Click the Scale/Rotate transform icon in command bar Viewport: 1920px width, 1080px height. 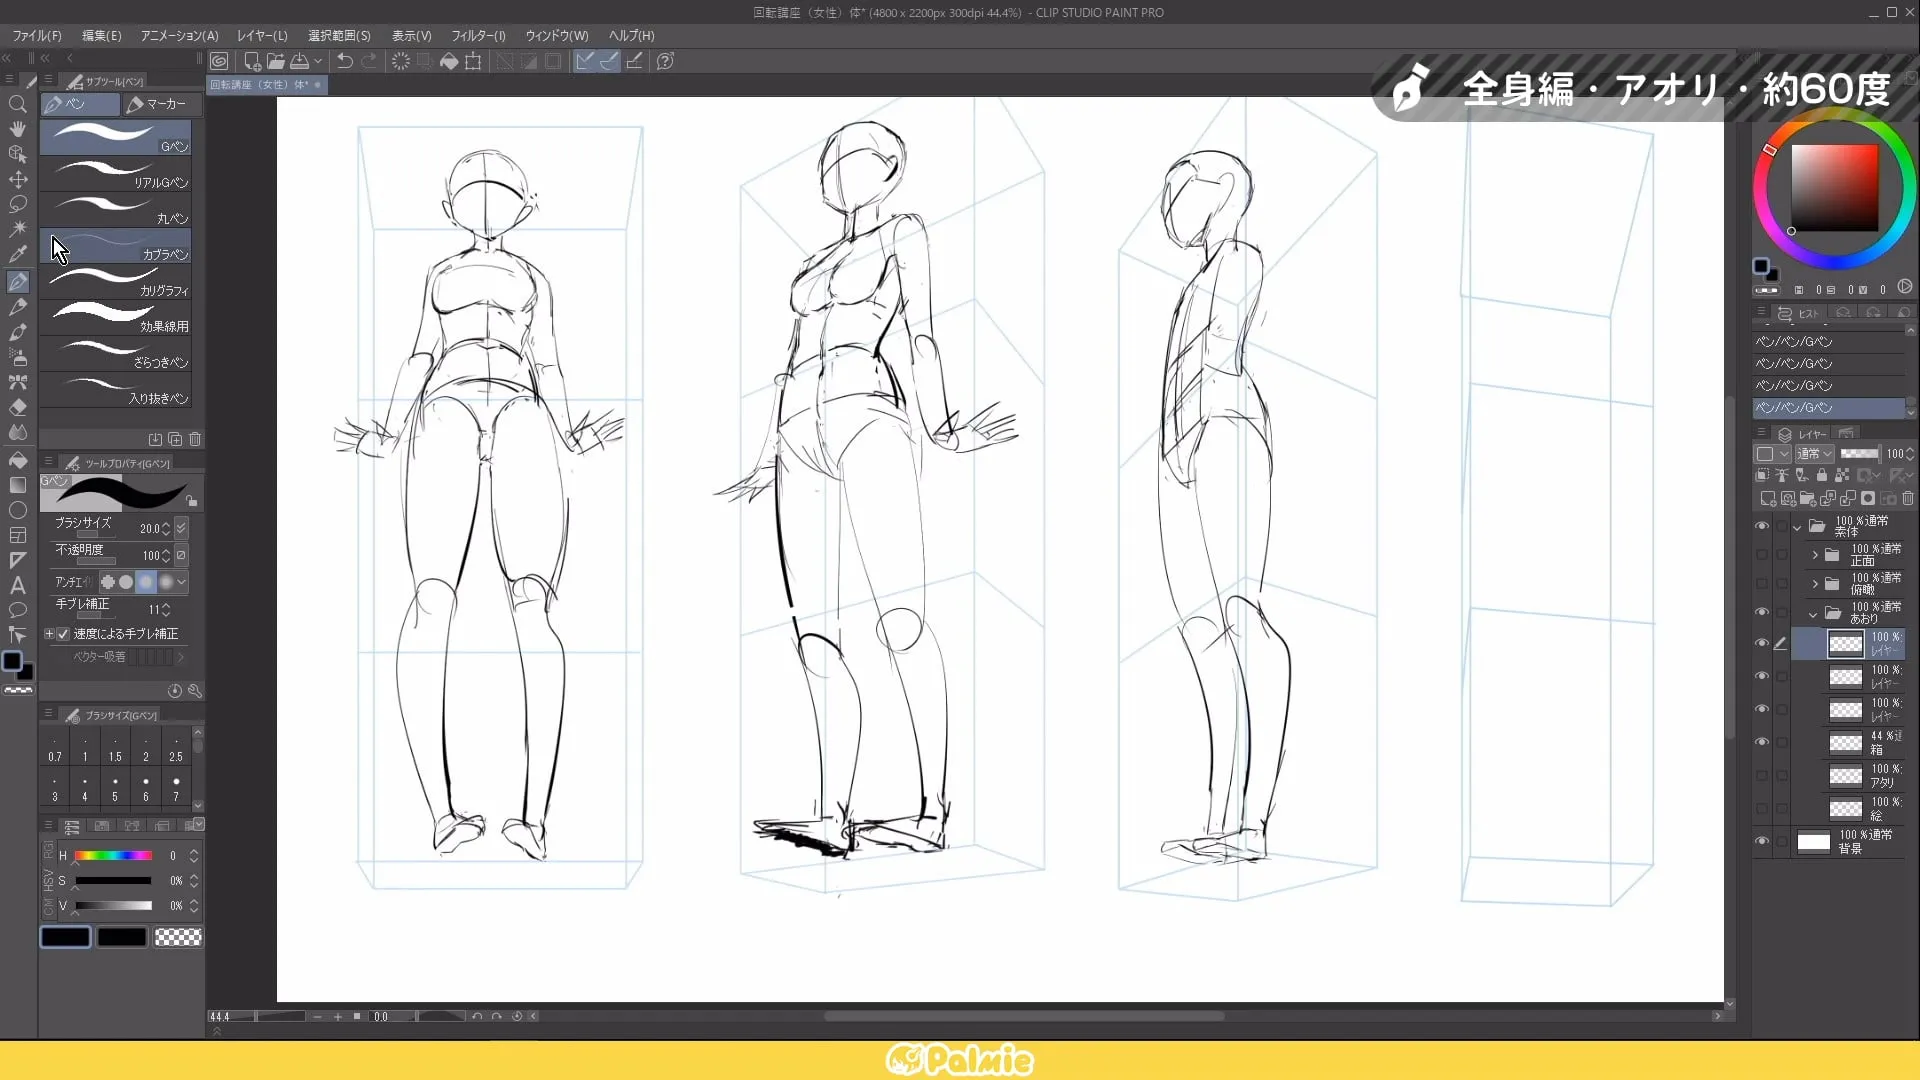coord(473,61)
